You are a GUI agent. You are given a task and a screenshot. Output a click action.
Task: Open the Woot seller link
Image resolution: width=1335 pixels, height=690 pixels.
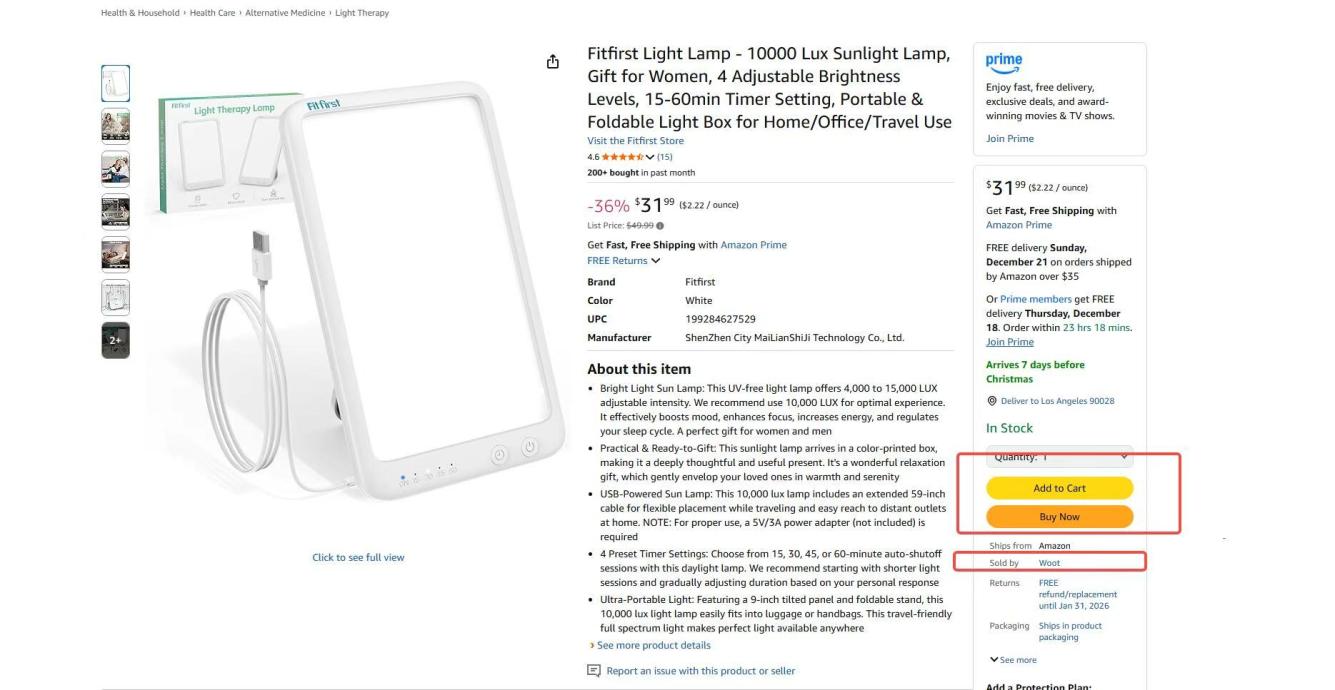(1049, 563)
